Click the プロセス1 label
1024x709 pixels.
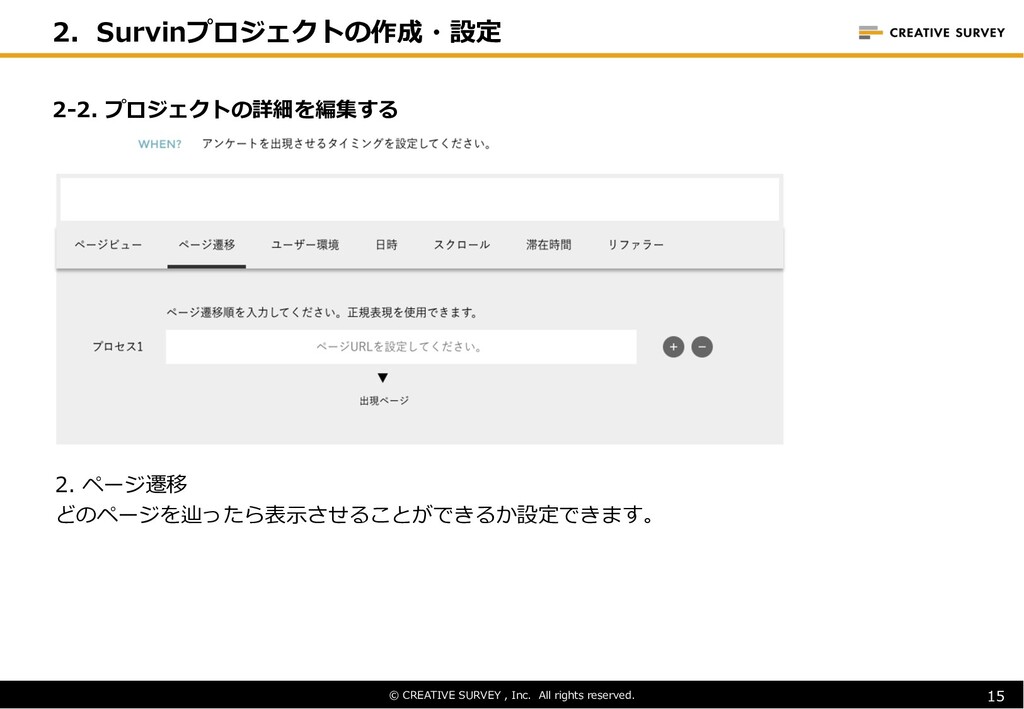click(x=118, y=347)
